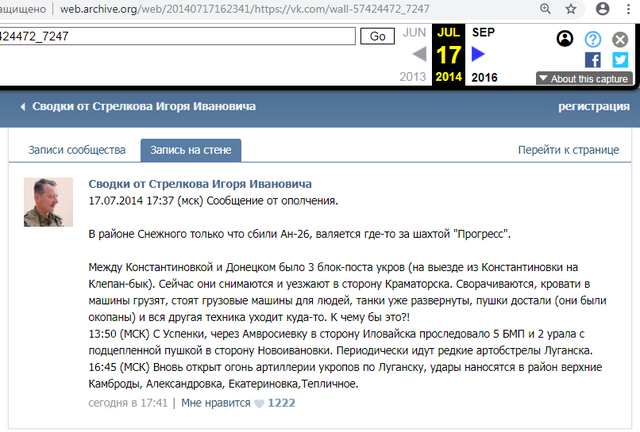Click 'Мне нравится' like link
Viewport: 640px width, 432px height.
(x=216, y=403)
